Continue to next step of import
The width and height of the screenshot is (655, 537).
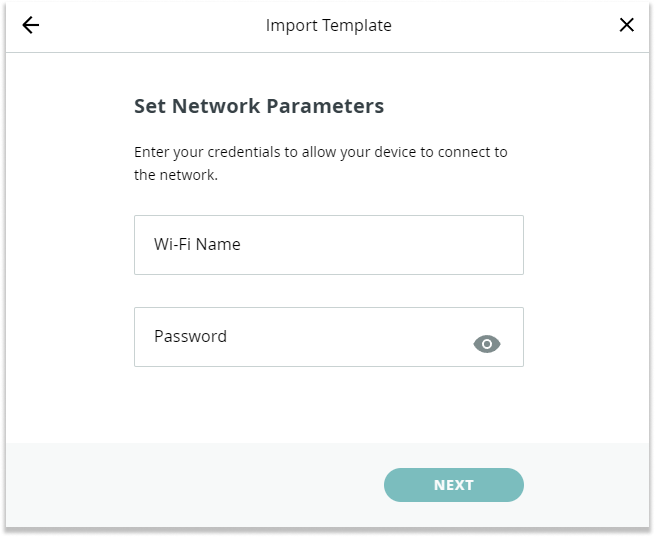pyautogui.click(x=454, y=485)
